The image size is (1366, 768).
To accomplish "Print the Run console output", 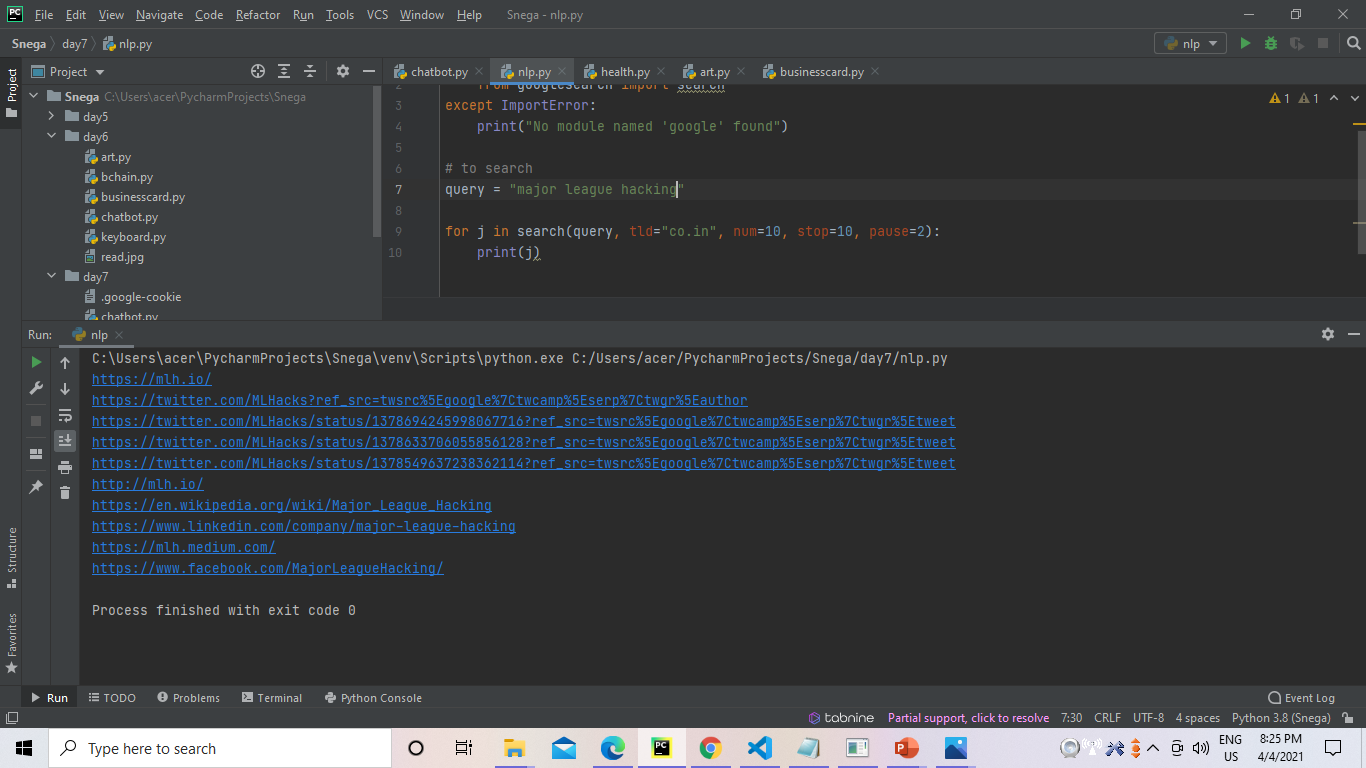I will pos(65,466).
